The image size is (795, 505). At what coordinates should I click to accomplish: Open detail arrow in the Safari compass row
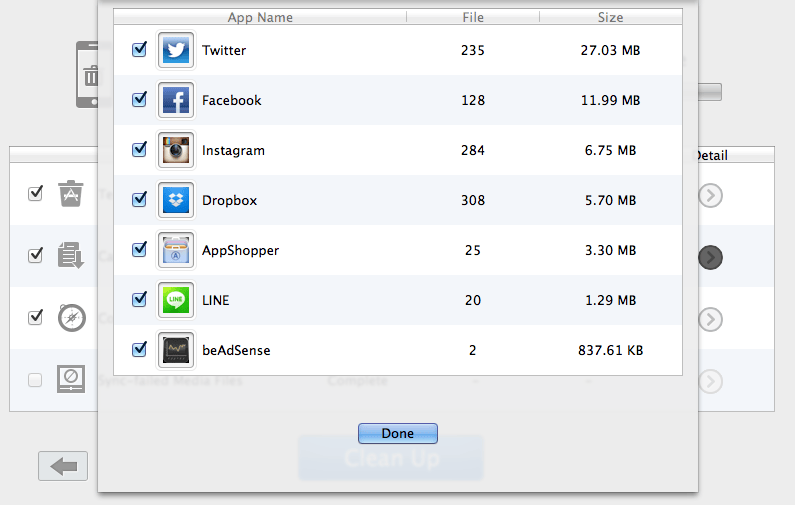click(x=710, y=319)
